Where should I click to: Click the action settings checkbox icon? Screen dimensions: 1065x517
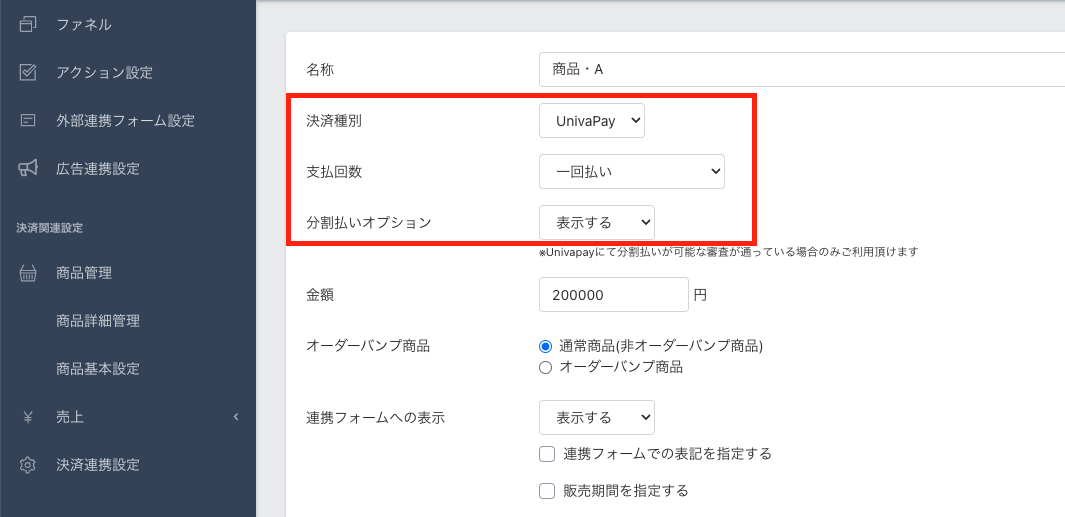(x=28, y=72)
